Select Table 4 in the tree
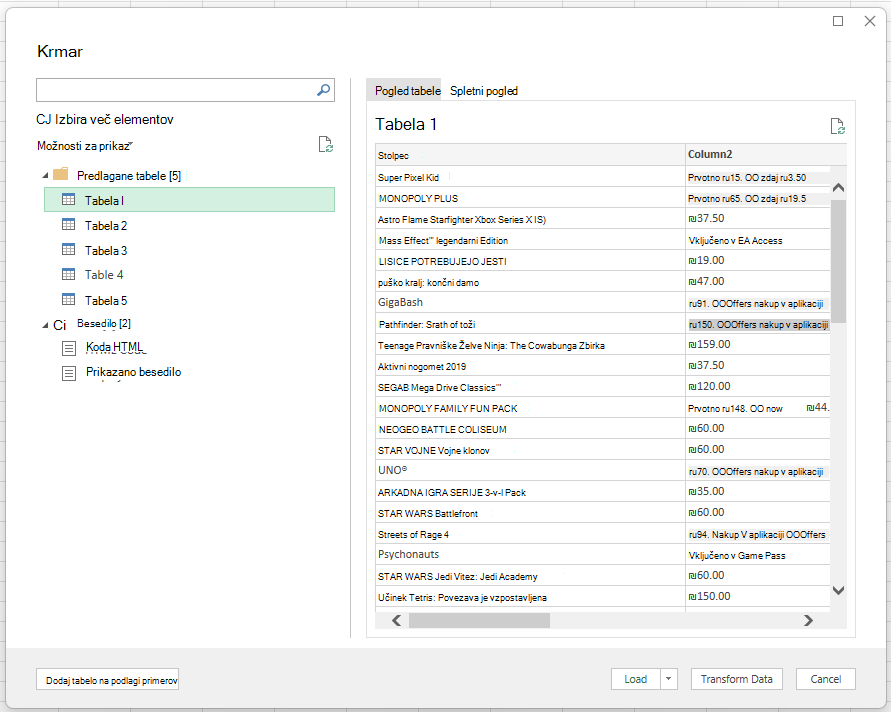Viewport: 891px width, 712px height. pyautogui.click(x=104, y=275)
